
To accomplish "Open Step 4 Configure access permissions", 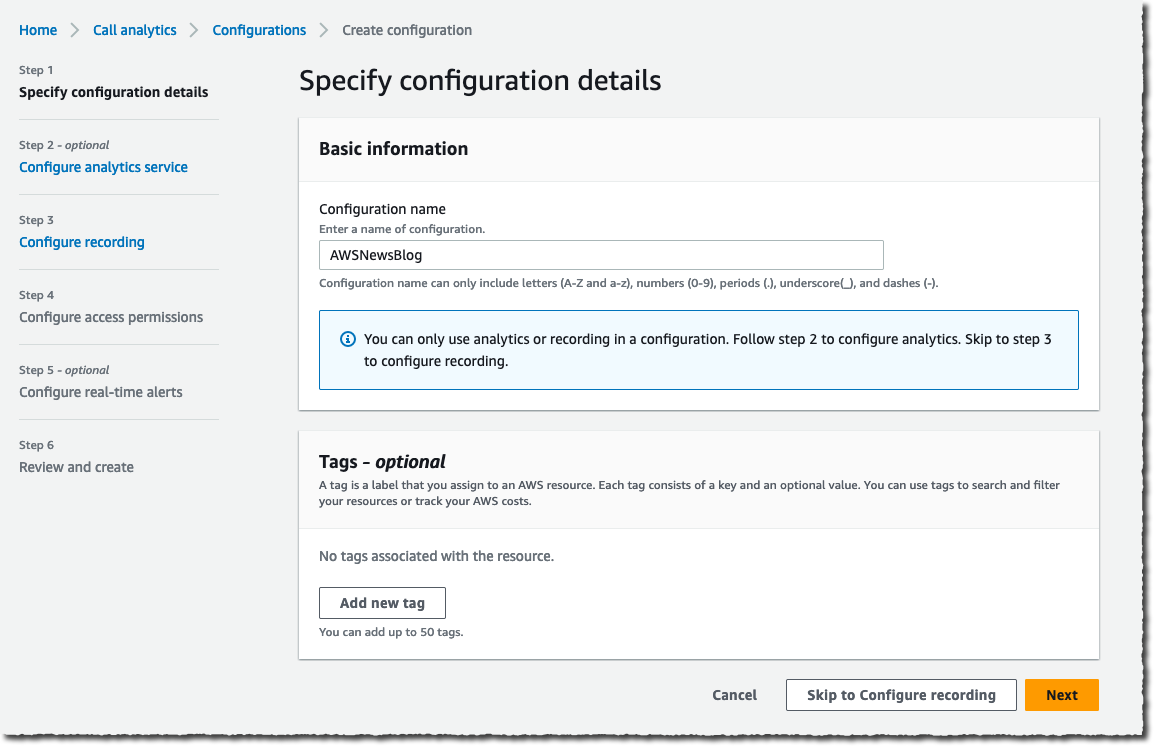I will pos(110,317).
